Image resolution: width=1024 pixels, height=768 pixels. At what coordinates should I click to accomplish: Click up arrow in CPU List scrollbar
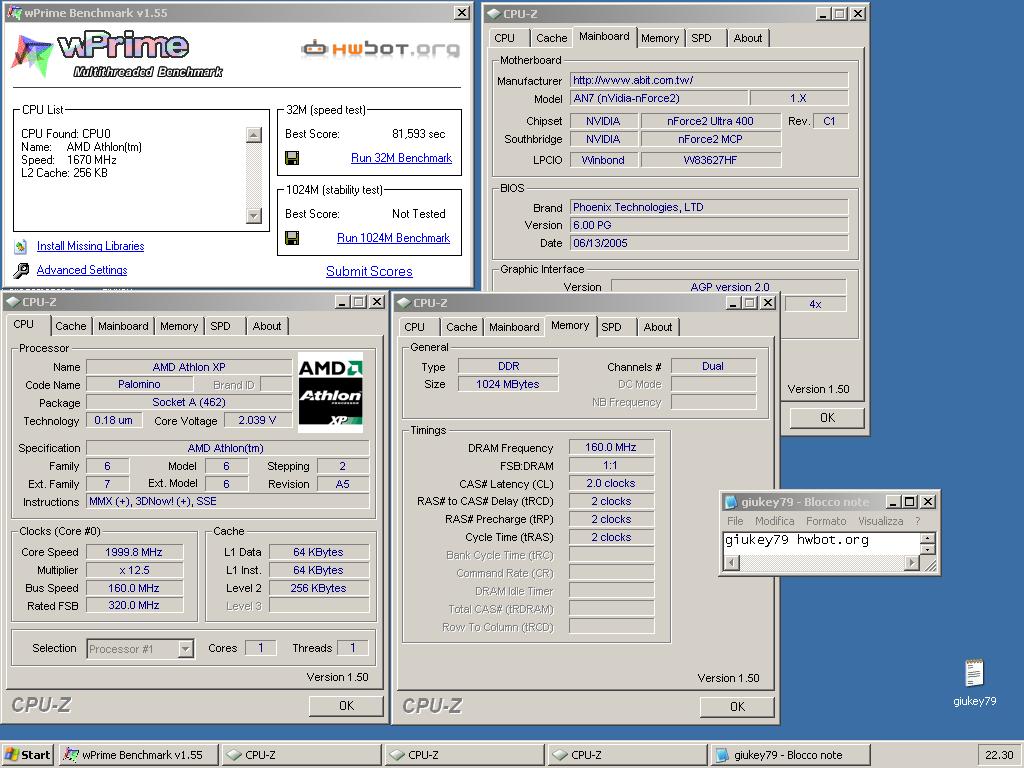click(x=254, y=135)
